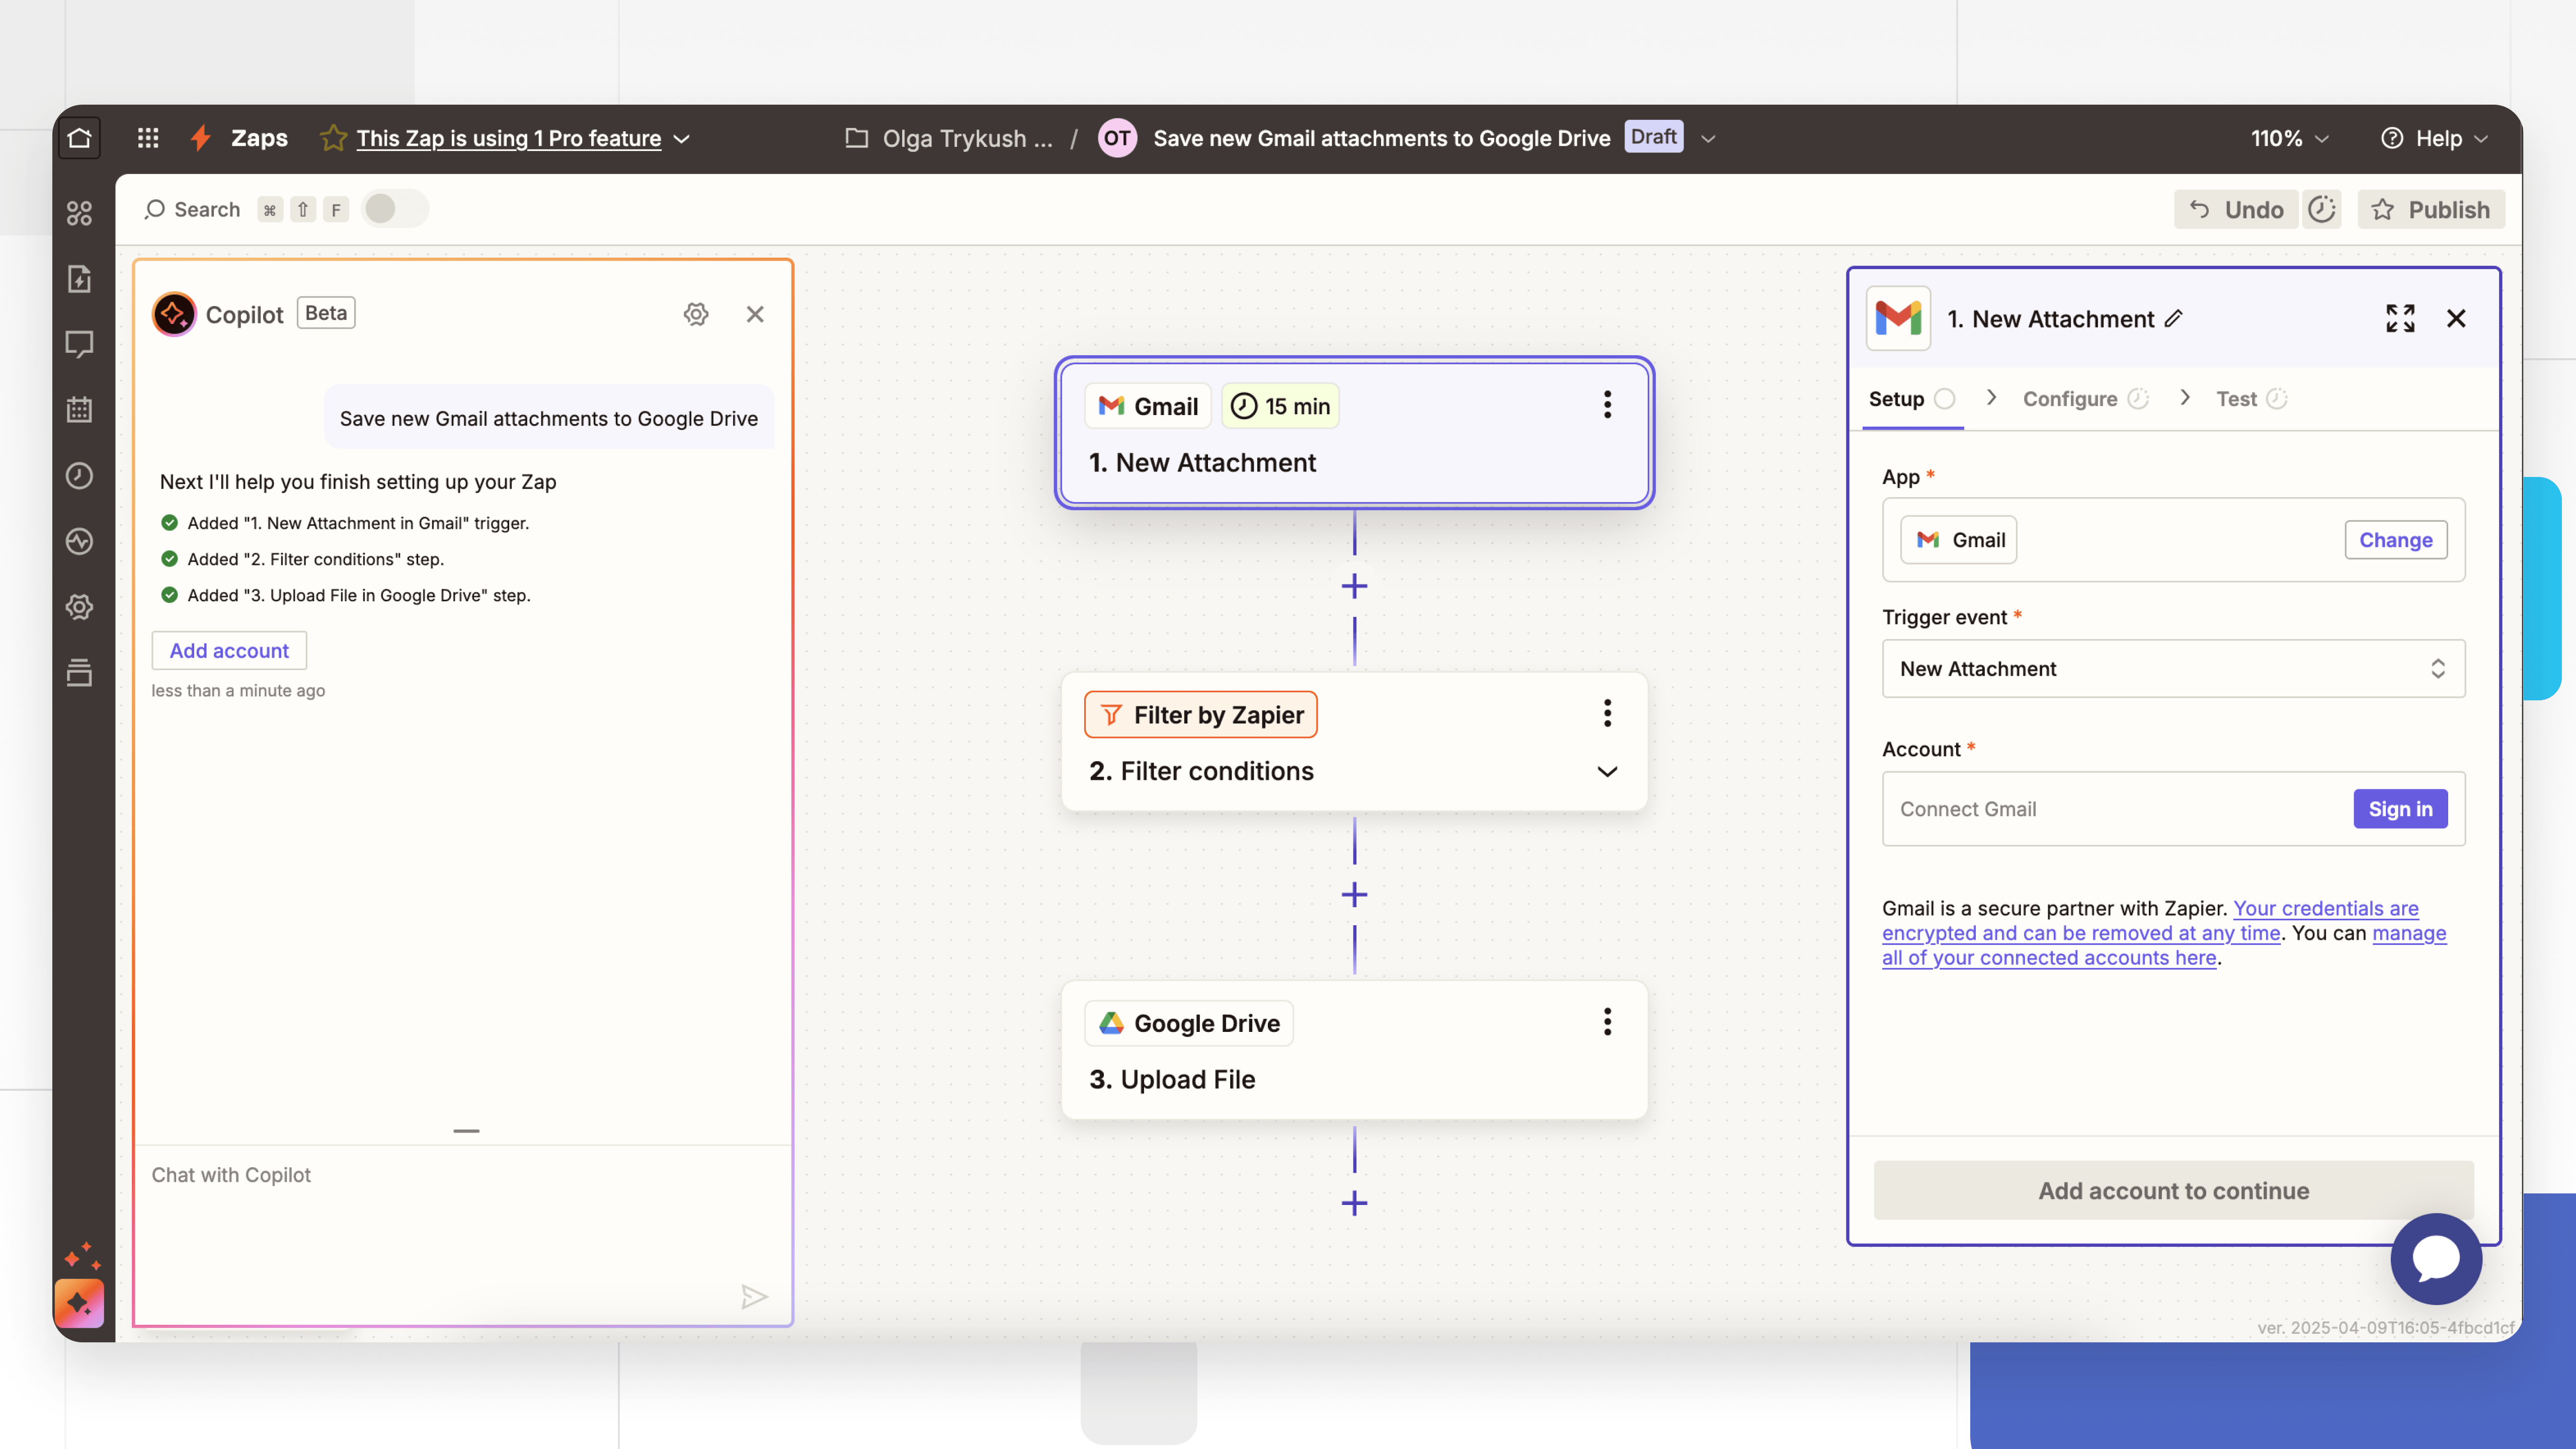The width and height of the screenshot is (2576, 1449).
Task: Click Add account in Copilot
Action: point(229,650)
